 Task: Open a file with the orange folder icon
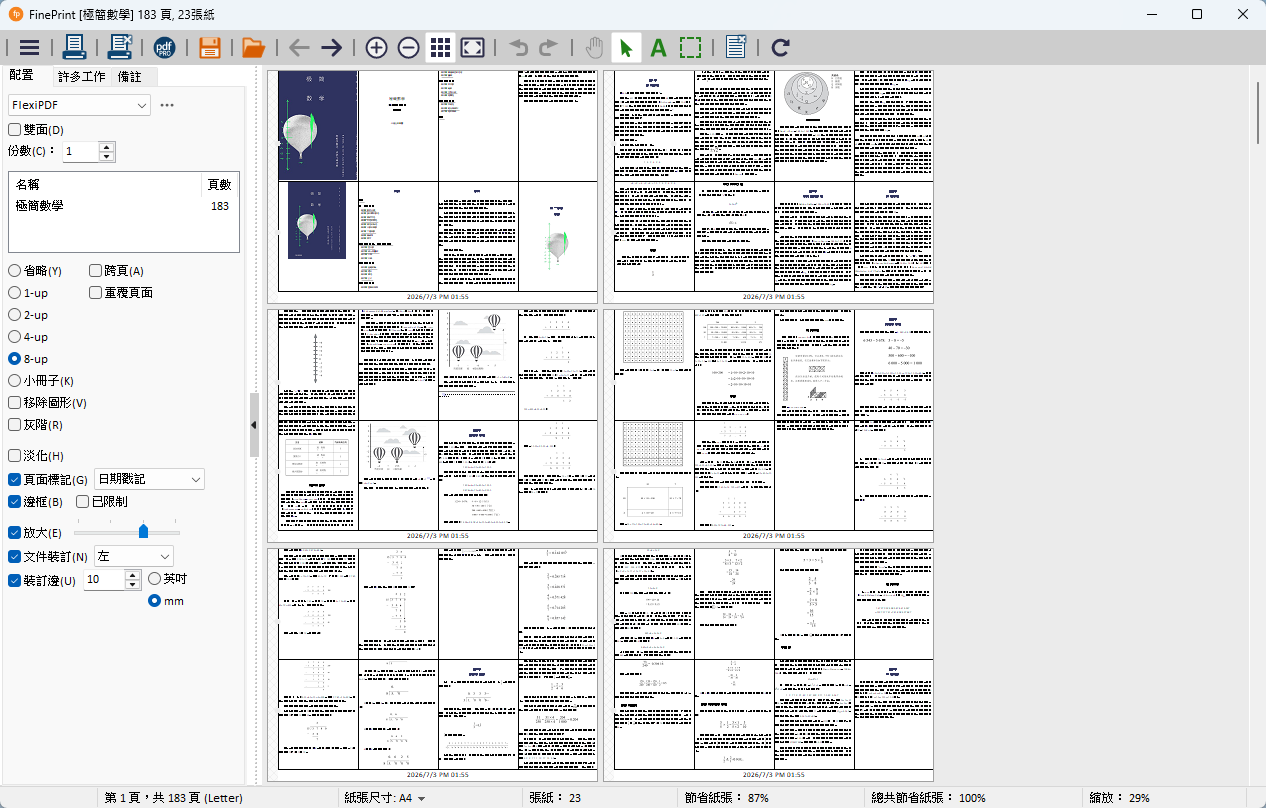click(253, 47)
